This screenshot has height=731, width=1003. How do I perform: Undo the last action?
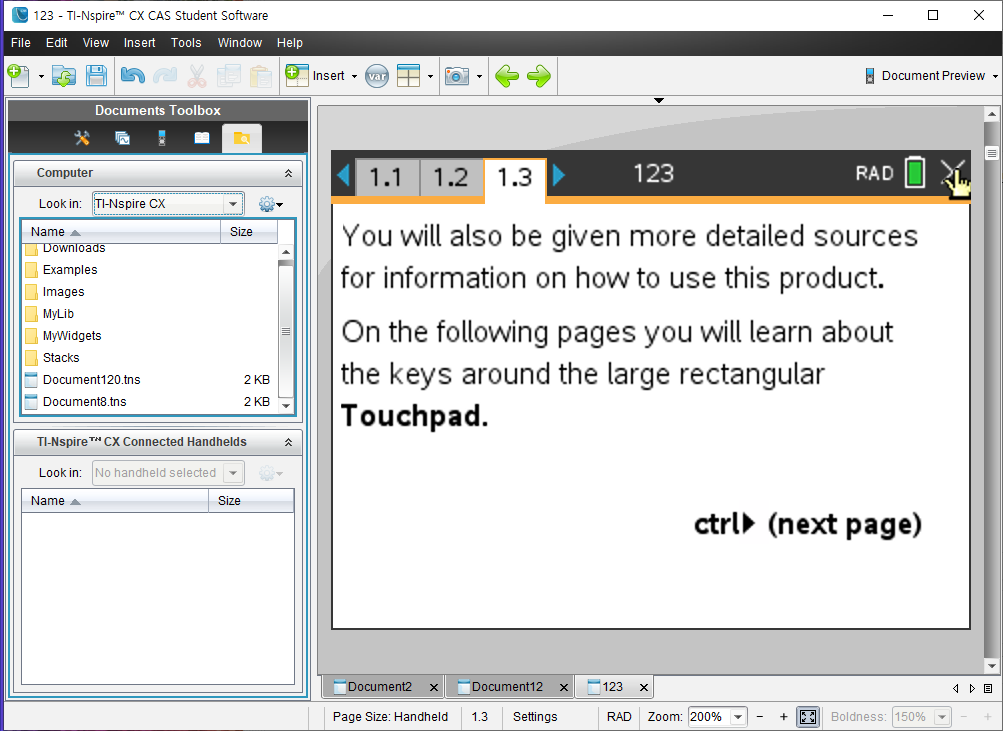point(133,76)
